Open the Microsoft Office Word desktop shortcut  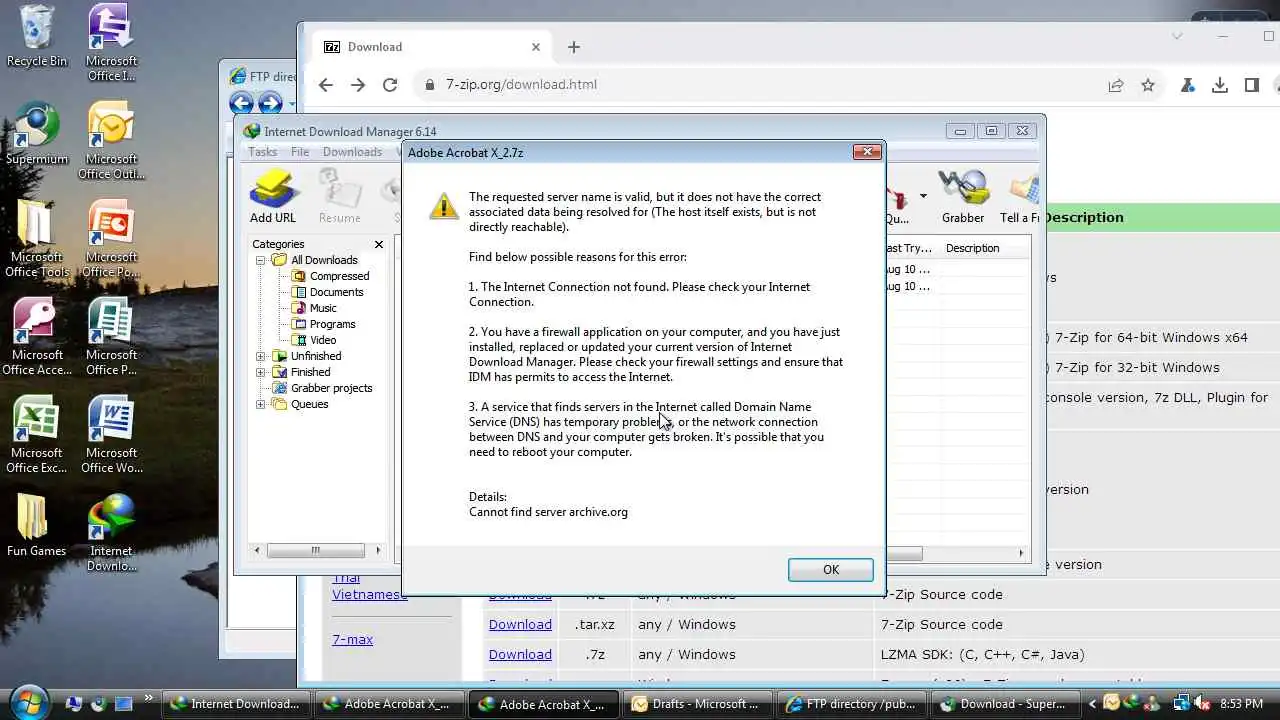(x=111, y=435)
